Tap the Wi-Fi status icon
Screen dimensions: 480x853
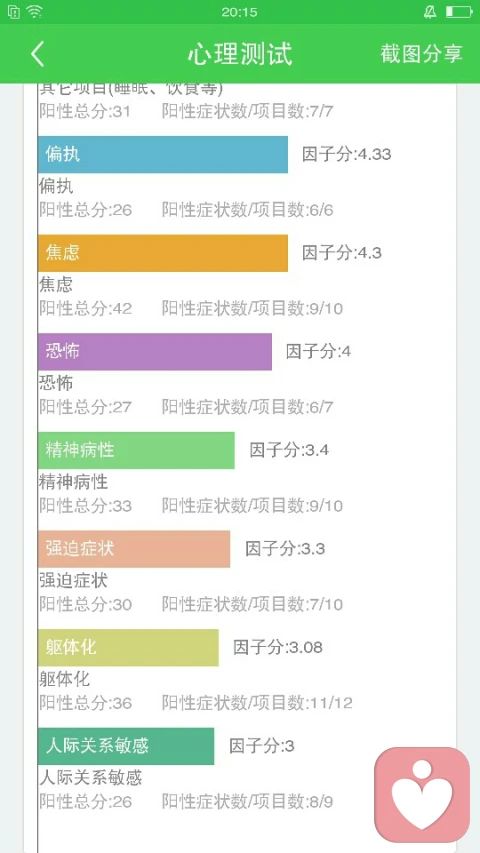tap(35, 12)
